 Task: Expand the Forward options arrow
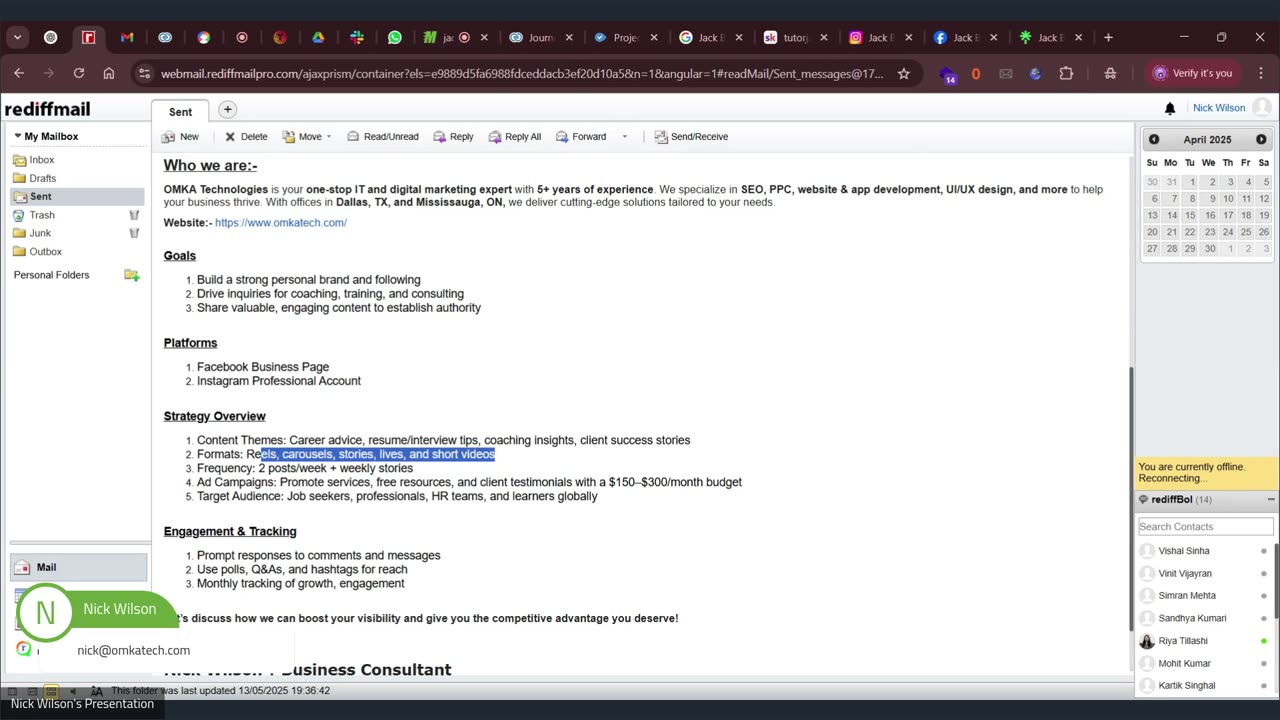click(625, 137)
